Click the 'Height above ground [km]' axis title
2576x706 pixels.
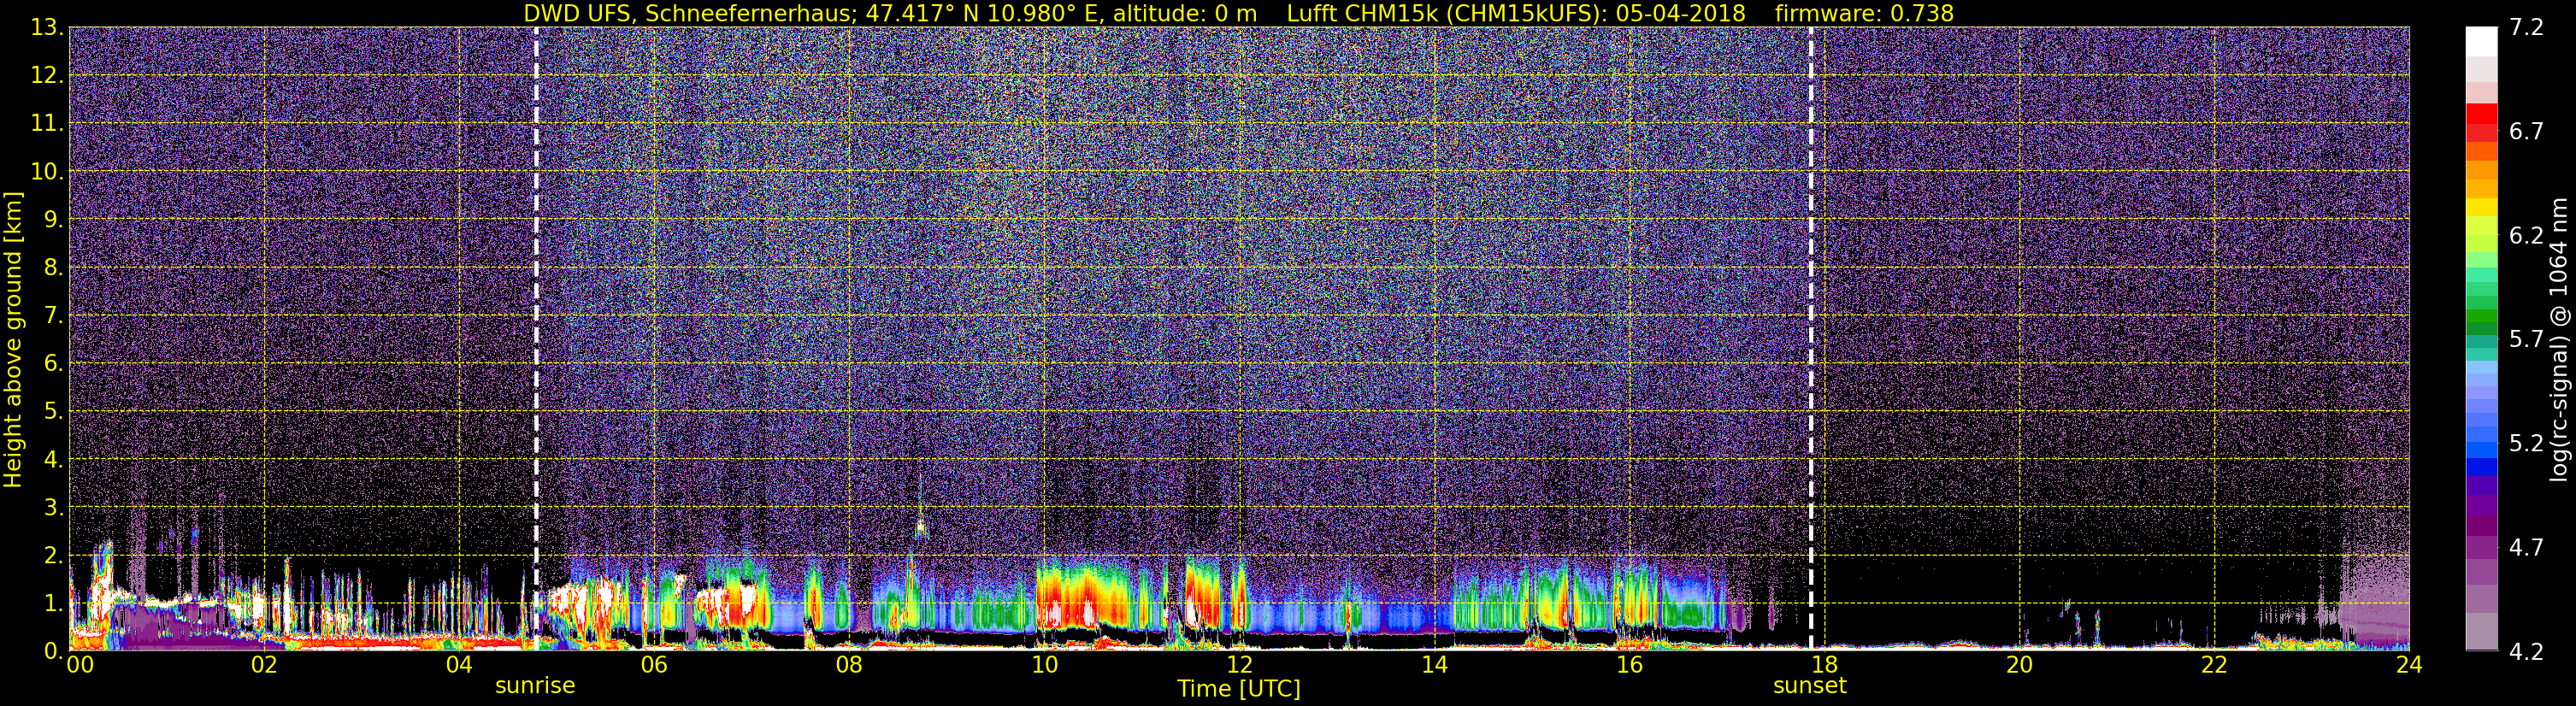click(x=13, y=339)
